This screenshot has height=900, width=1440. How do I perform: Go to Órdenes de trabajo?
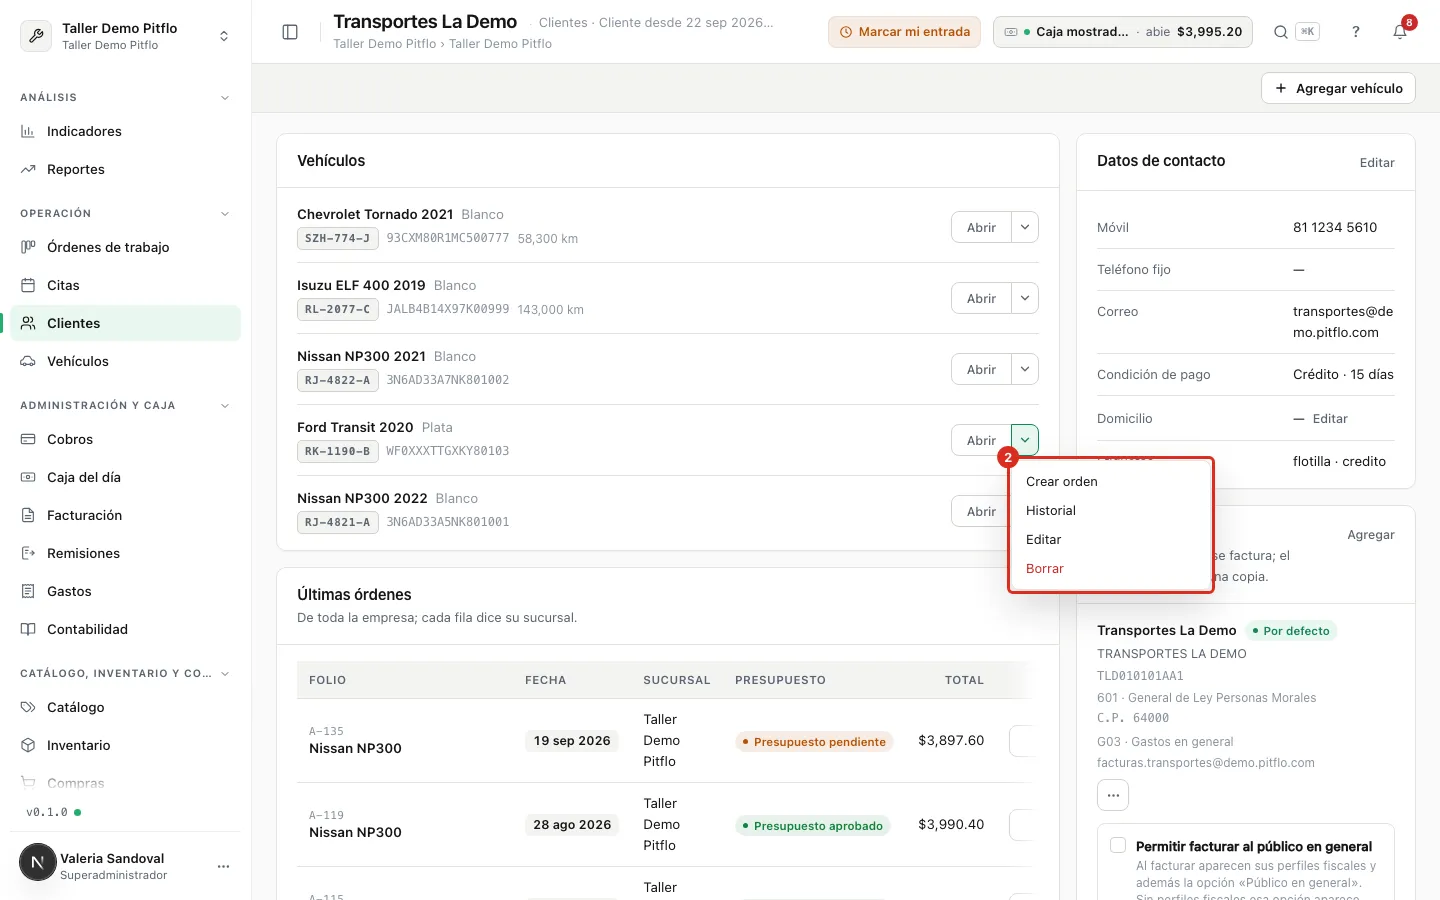(126, 247)
